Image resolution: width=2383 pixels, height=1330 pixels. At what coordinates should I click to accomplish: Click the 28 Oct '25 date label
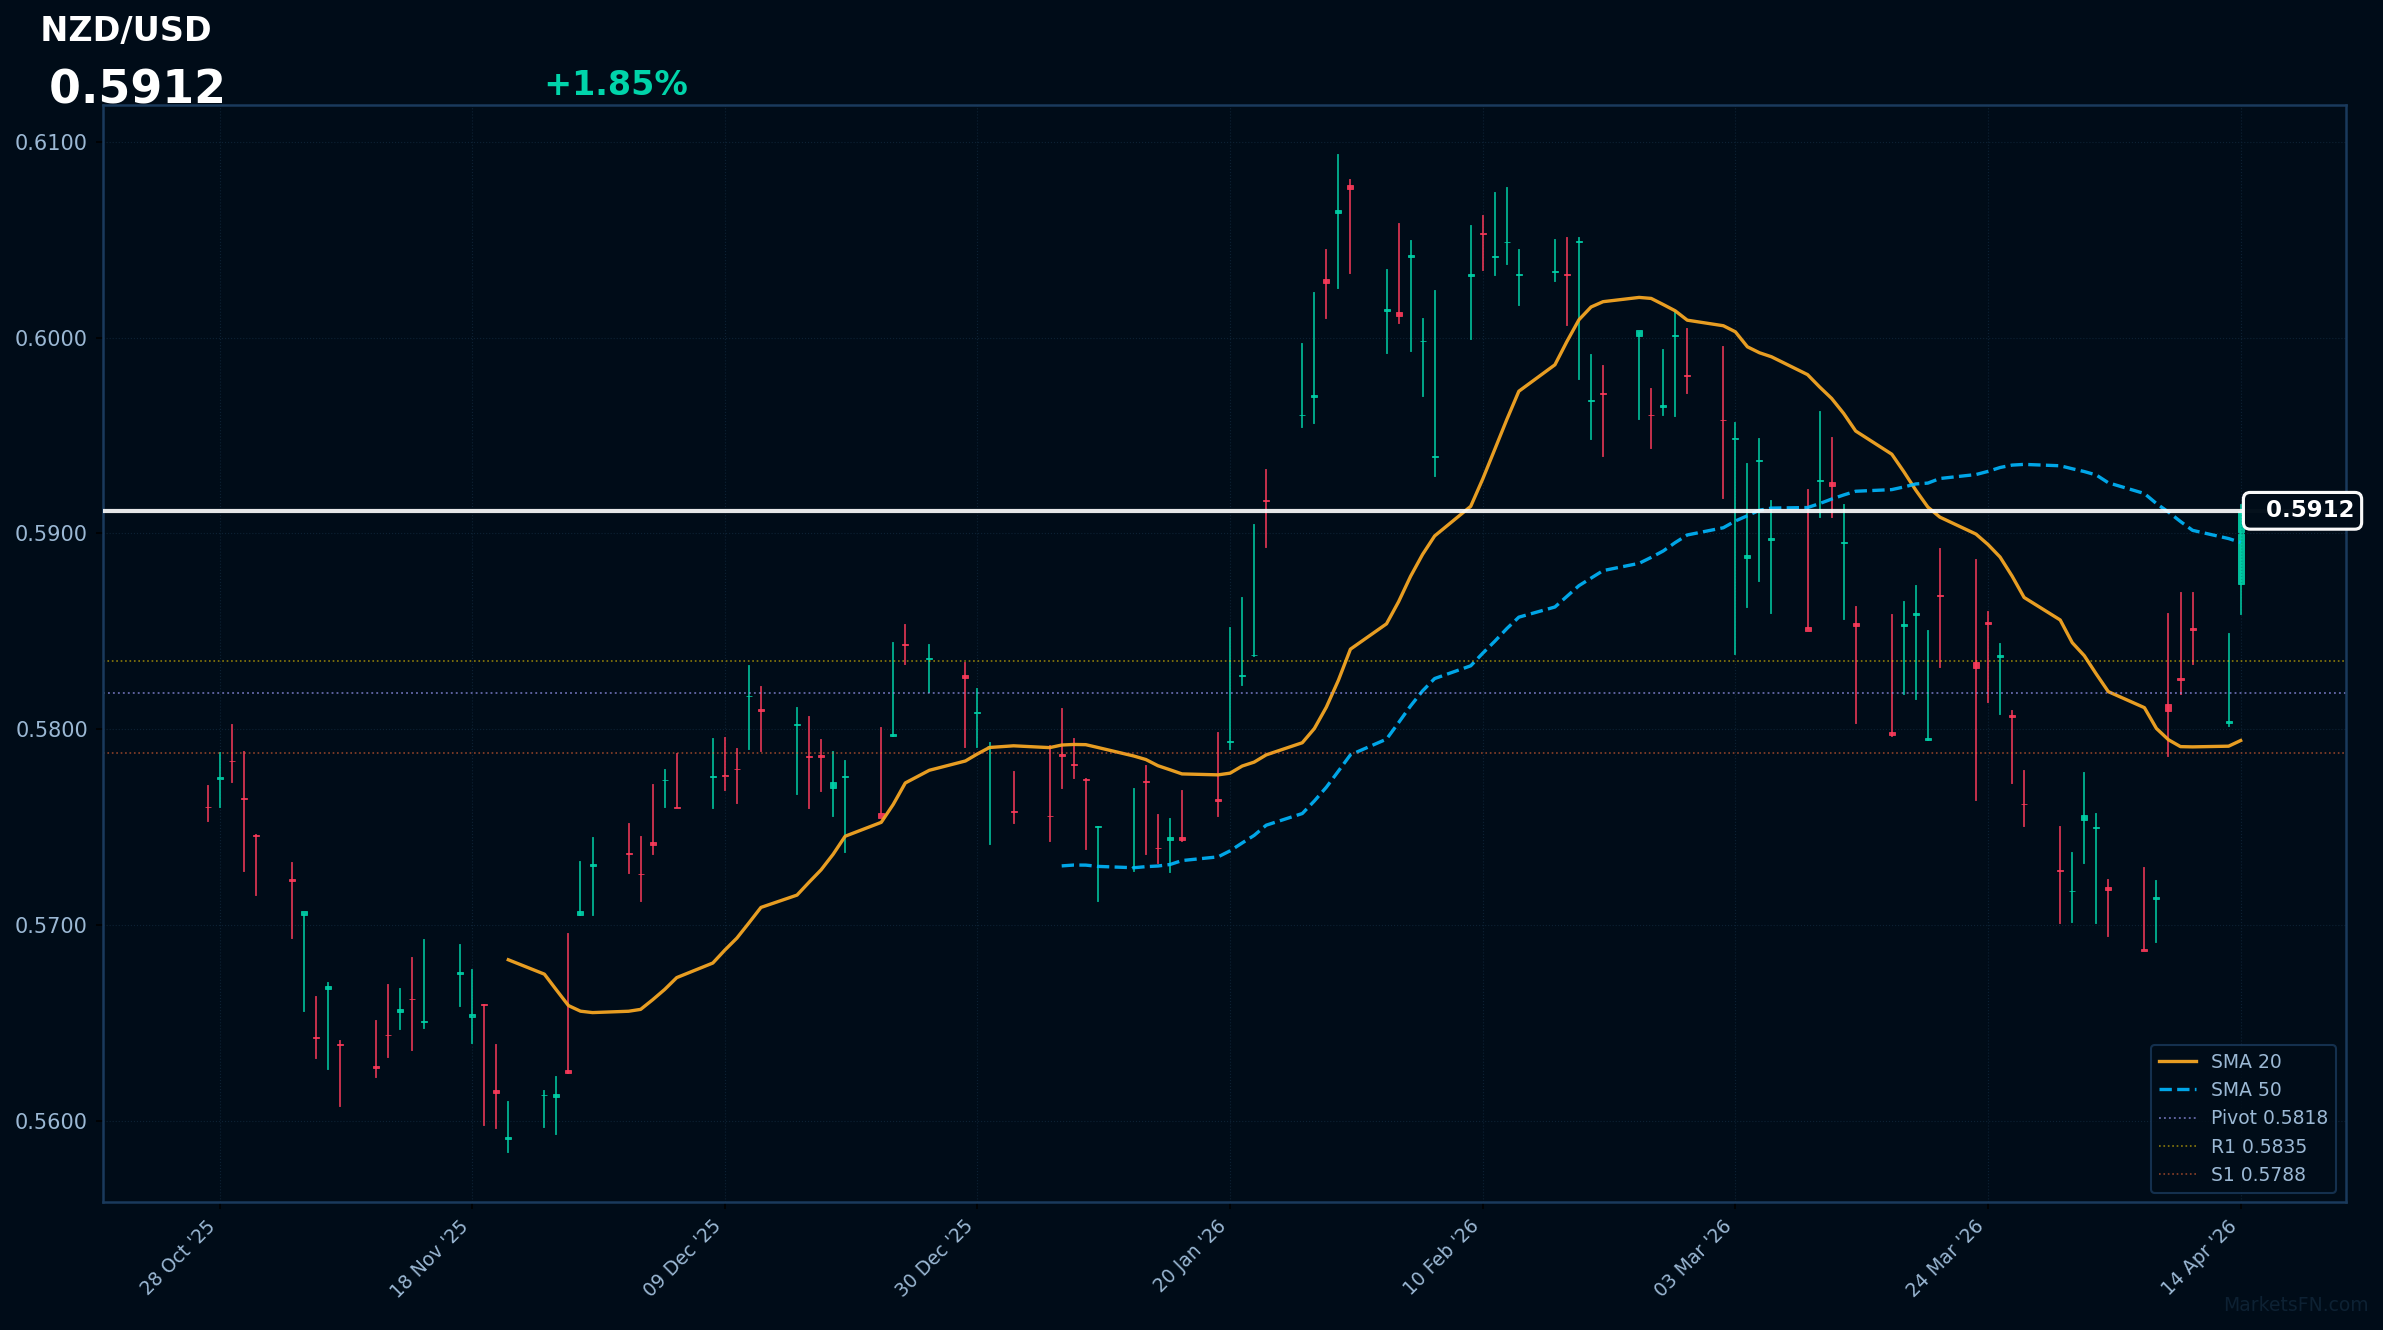point(178,1258)
